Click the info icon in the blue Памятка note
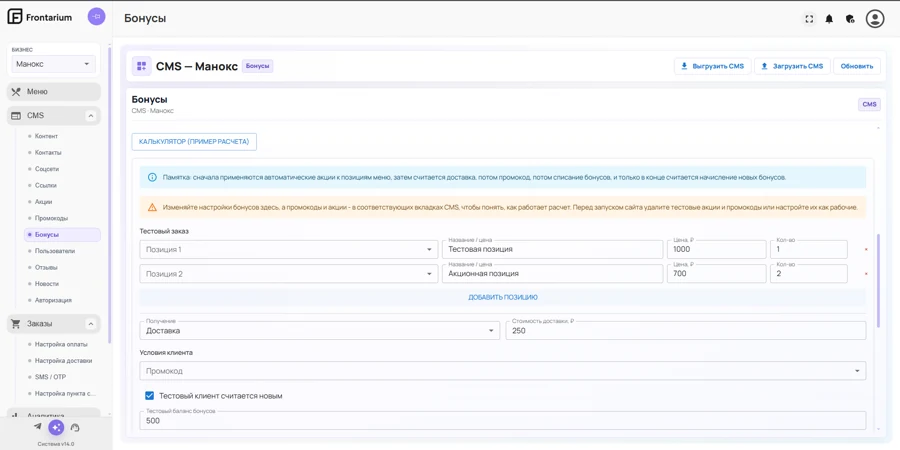 tap(152, 177)
